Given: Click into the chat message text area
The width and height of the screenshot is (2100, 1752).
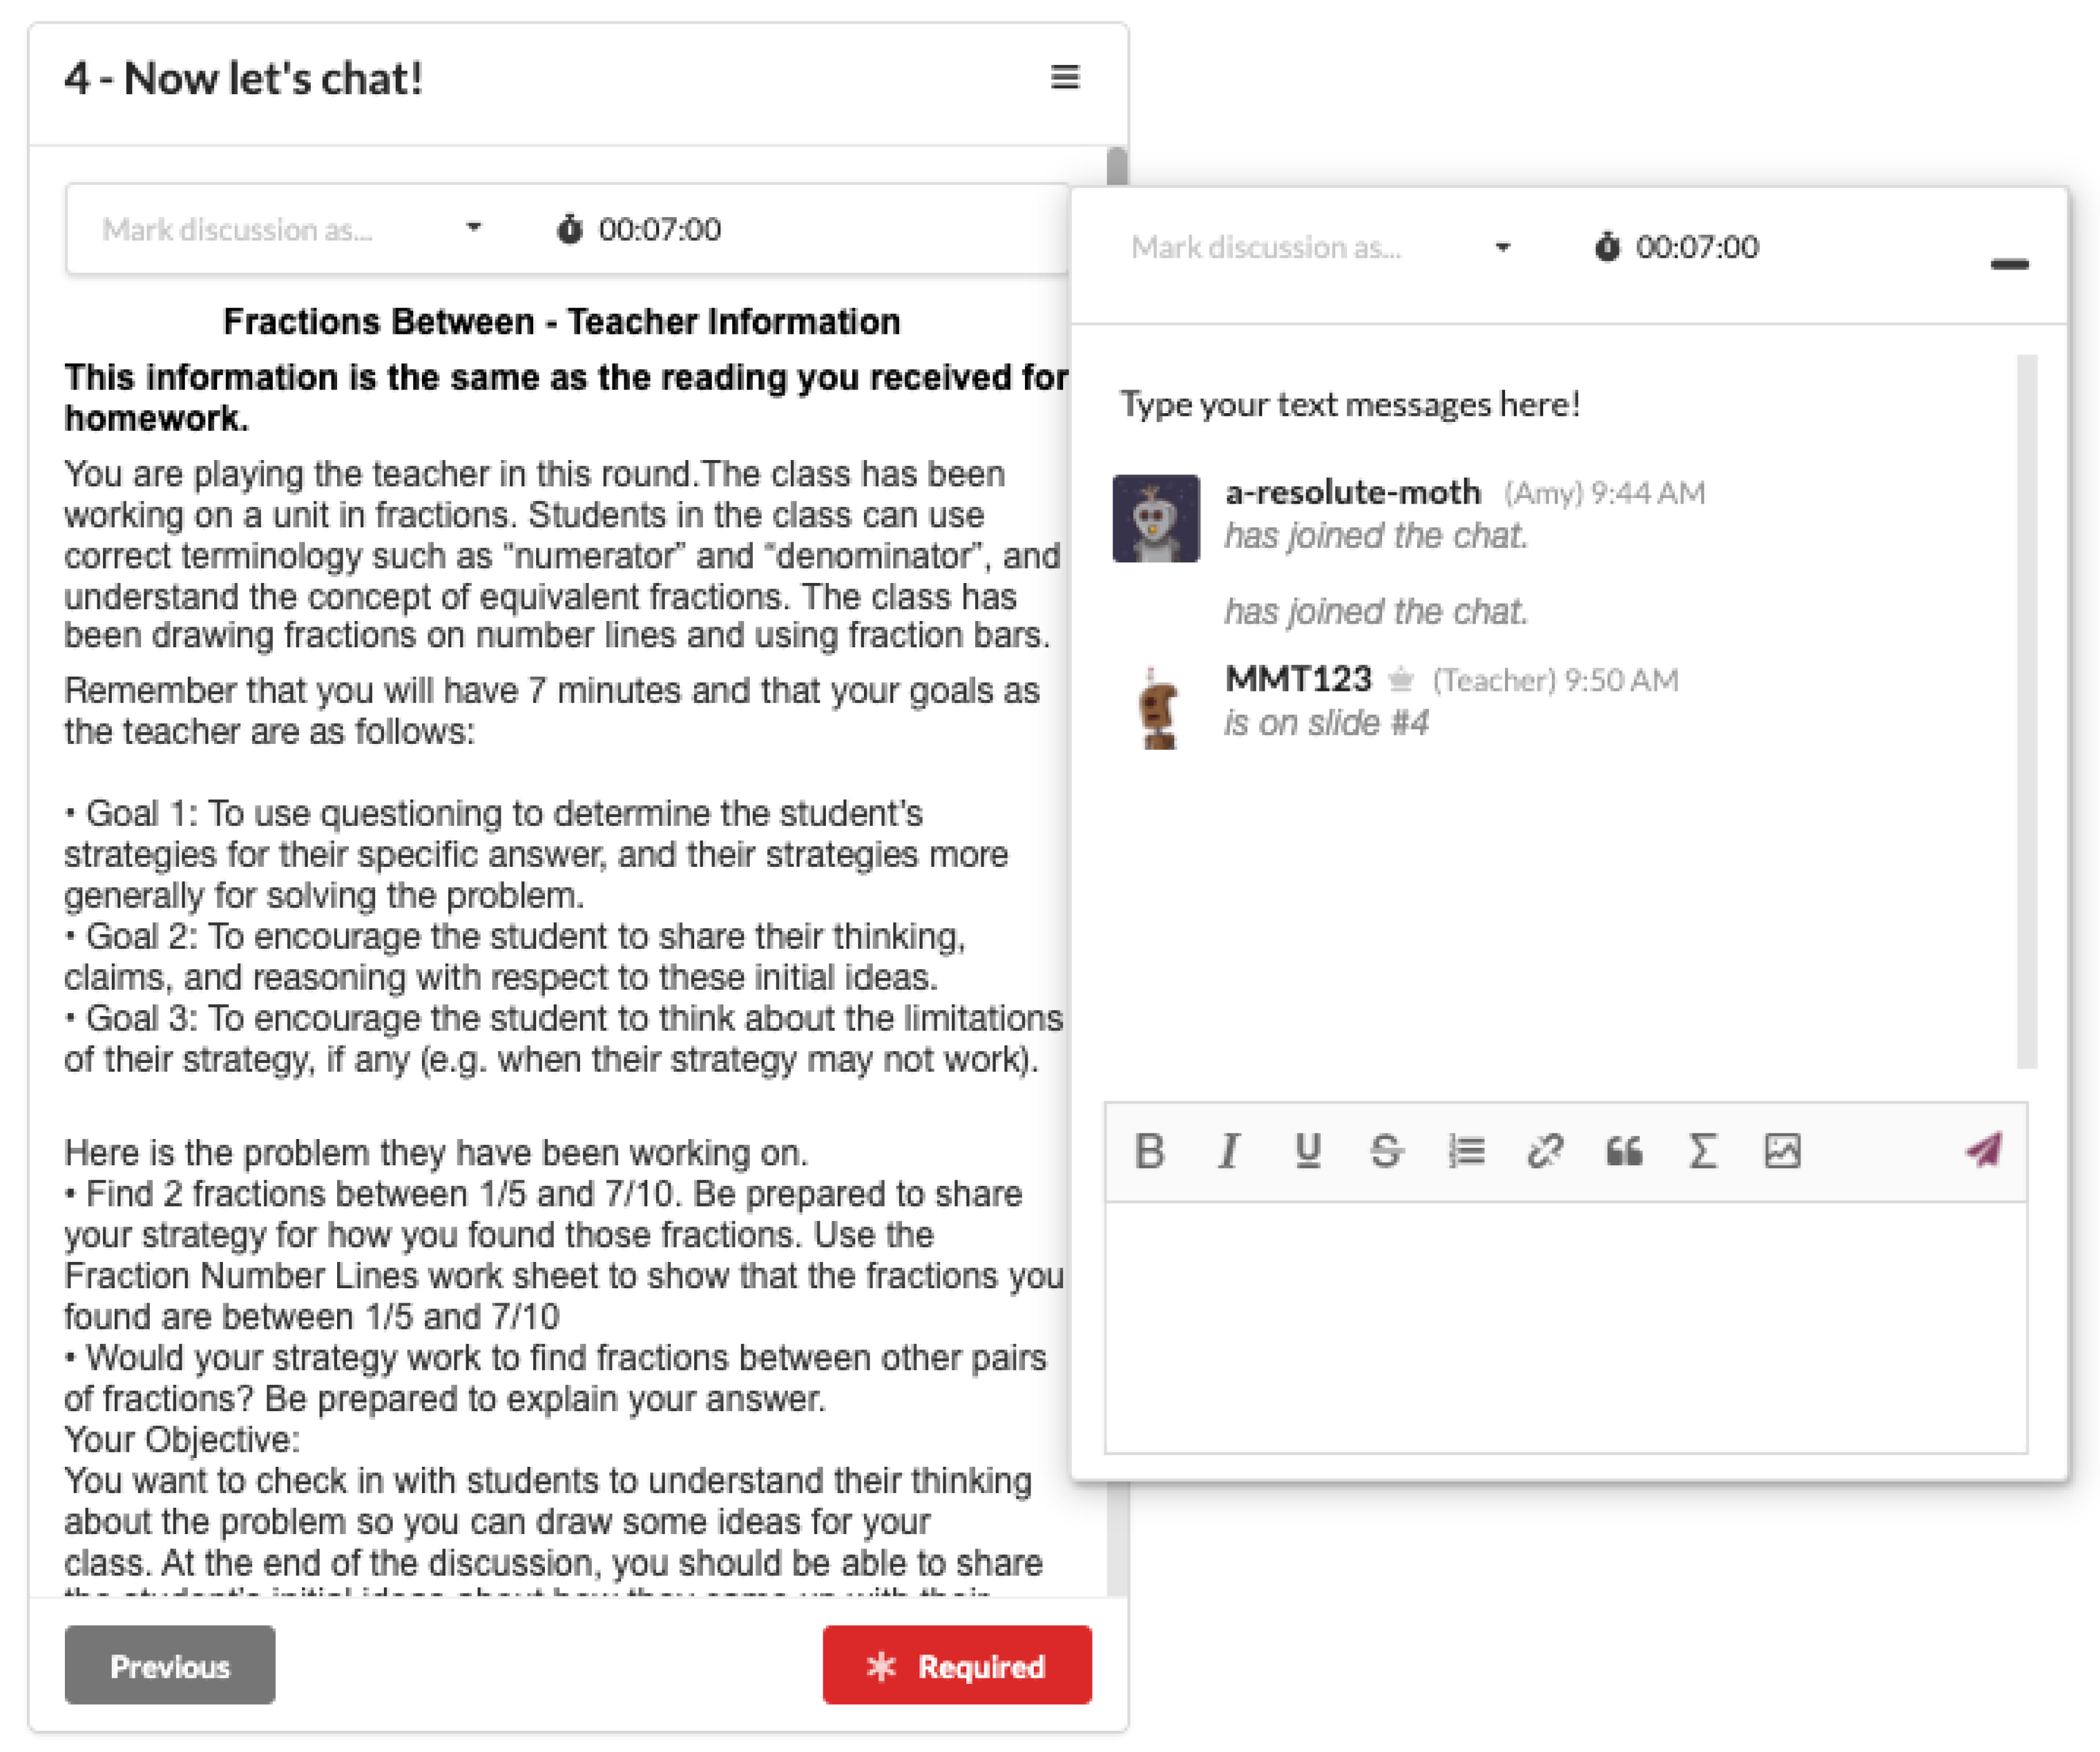Looking at the screenshot, I should coord(1565,1326).
